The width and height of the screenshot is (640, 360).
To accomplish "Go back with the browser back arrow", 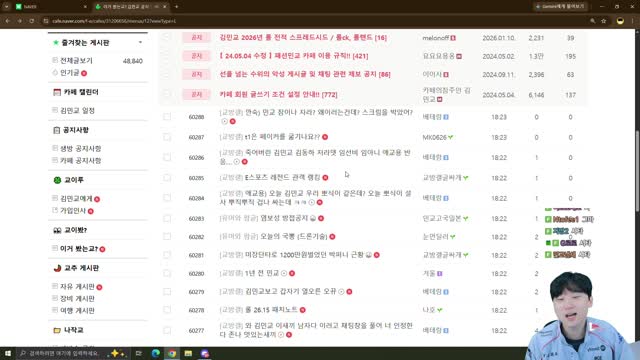I will 8,21.
